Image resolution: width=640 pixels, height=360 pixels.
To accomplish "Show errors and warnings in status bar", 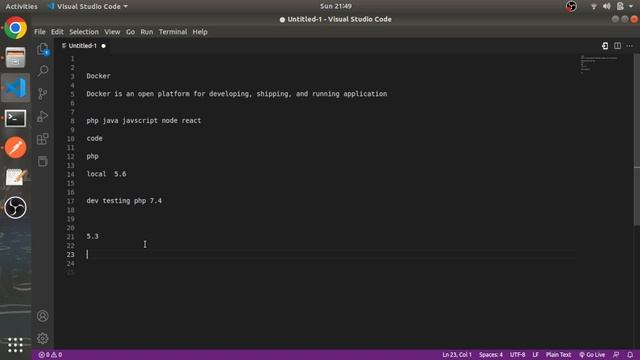I will pos(50,355).
